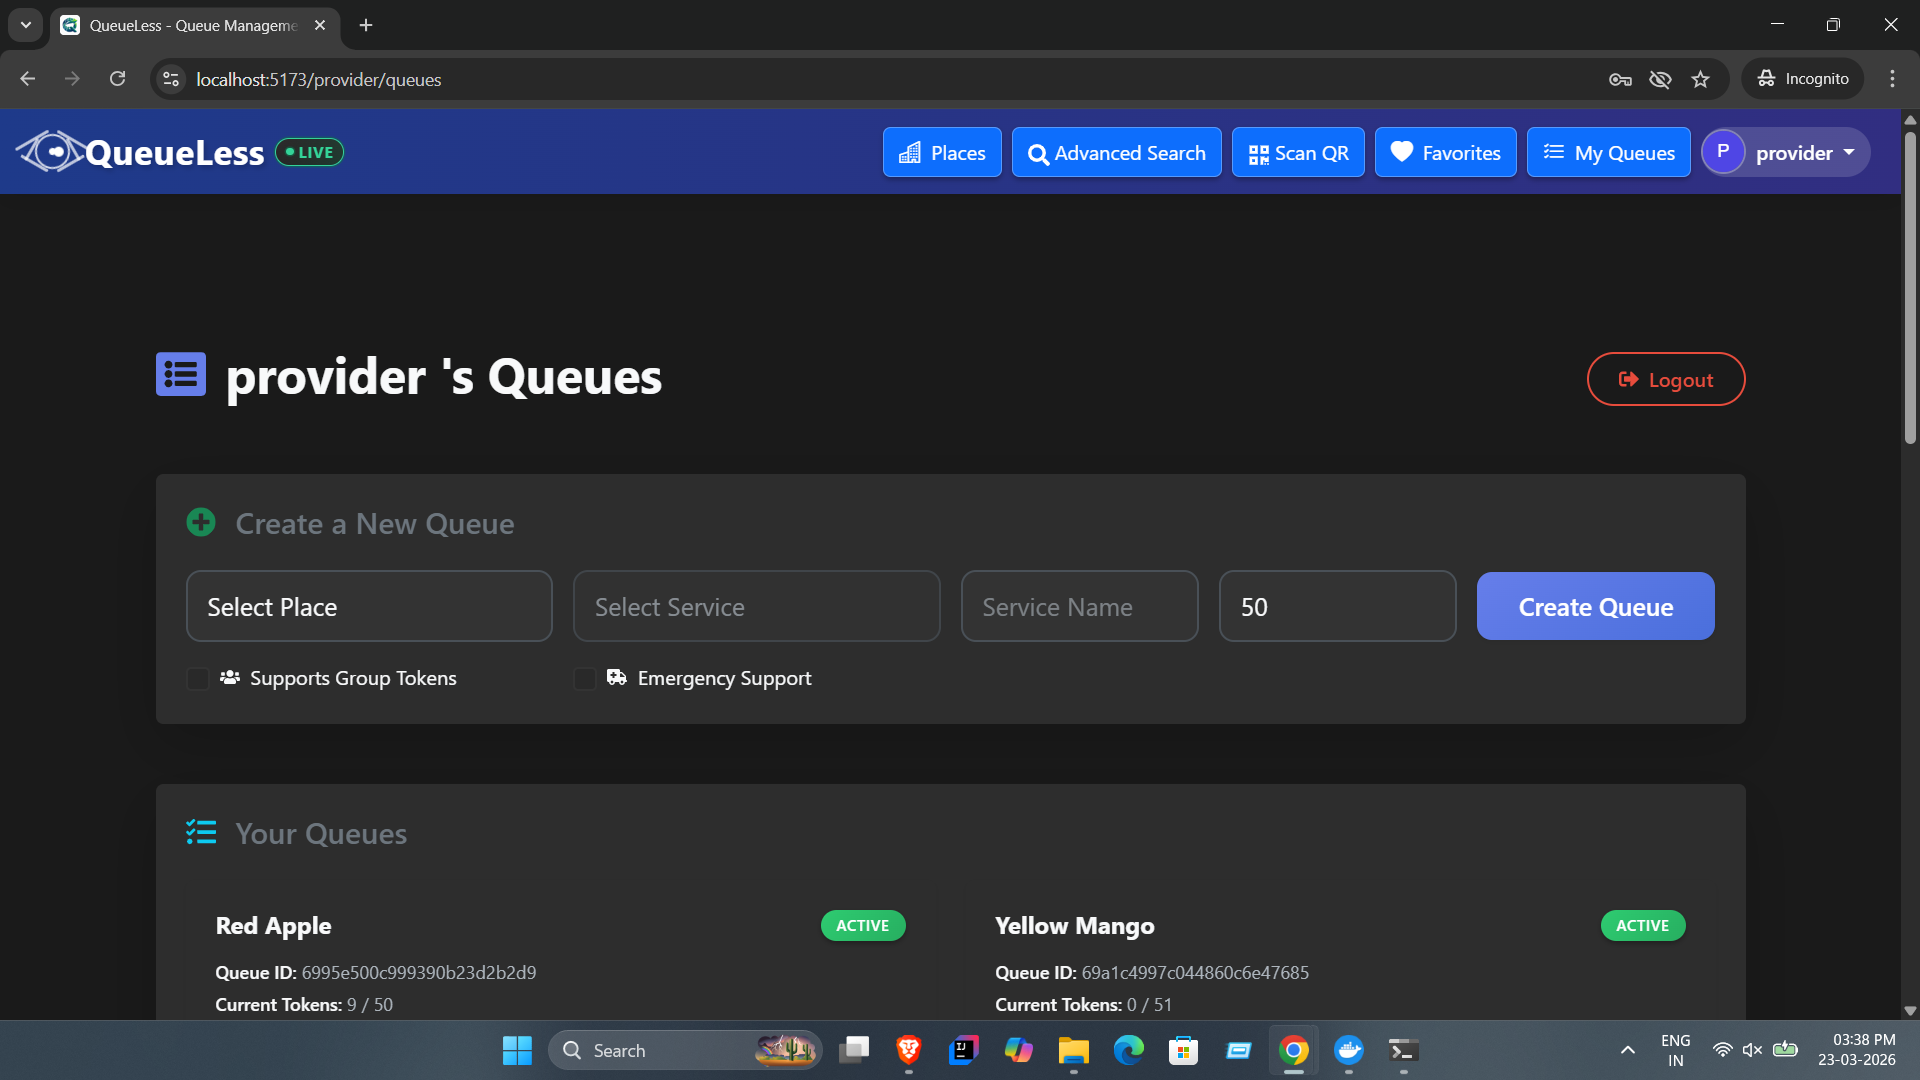
Task: View site information icon in address bar
Action: tap(171, 79)
